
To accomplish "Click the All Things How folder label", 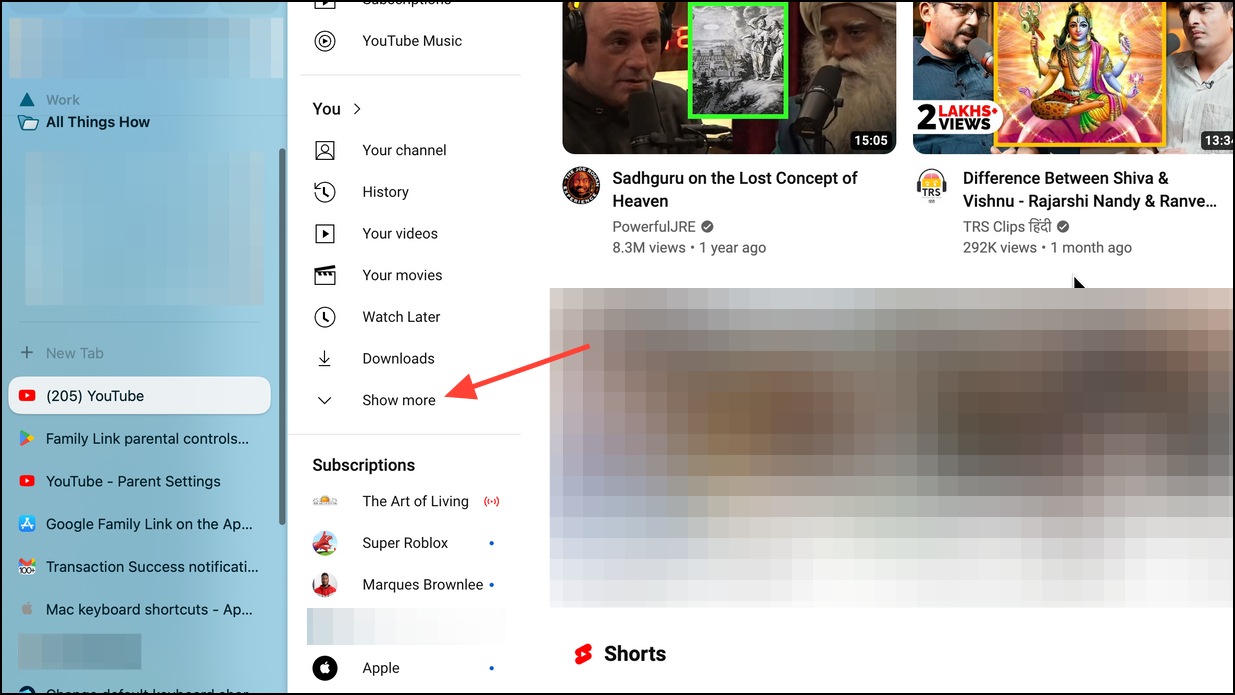I will click(x=98, y=122).
